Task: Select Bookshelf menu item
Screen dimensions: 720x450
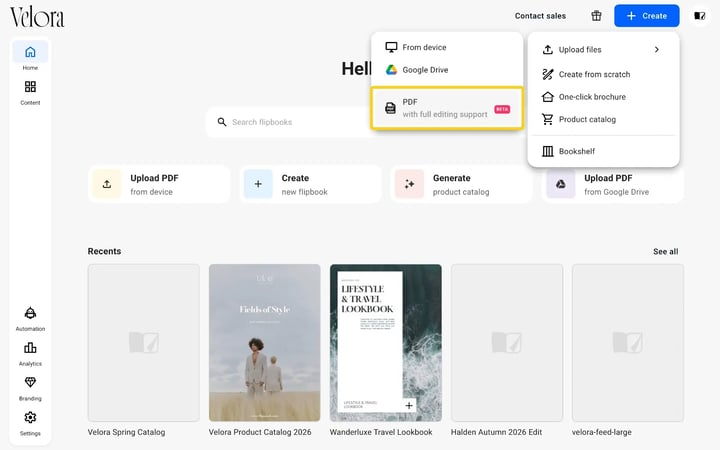Action: [x=603, y=151]
